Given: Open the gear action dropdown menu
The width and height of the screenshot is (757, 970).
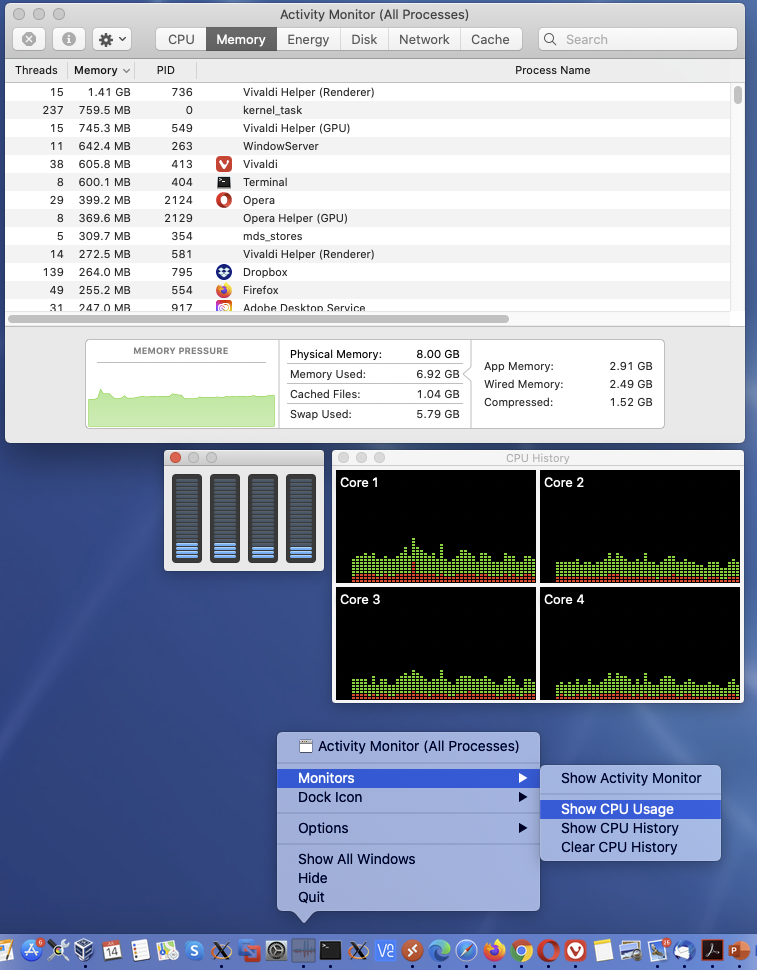Looking at the screenshot, I should (x=111, y=39).
